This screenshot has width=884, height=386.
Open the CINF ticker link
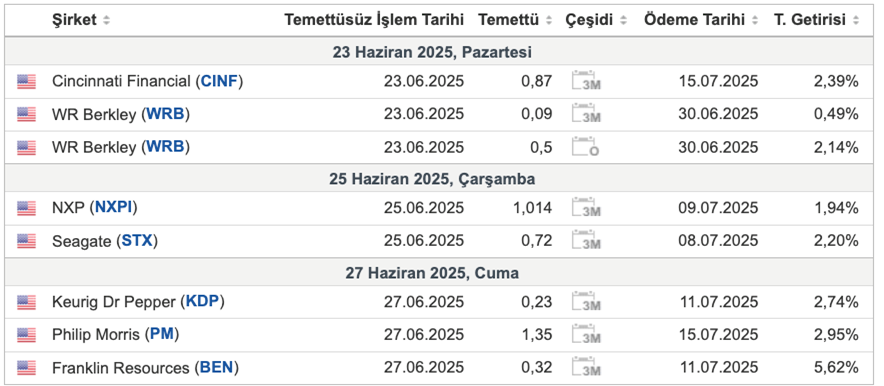coord(219,82)
